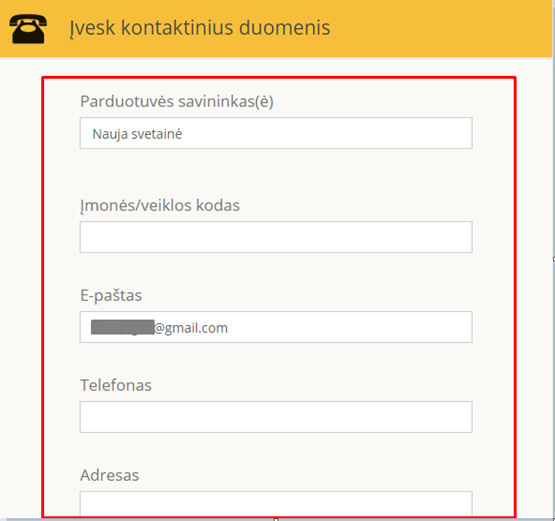555x521 pixels.
Task: Click the E-paštas label
Action: pyautogui.click(x=111, y=296)
